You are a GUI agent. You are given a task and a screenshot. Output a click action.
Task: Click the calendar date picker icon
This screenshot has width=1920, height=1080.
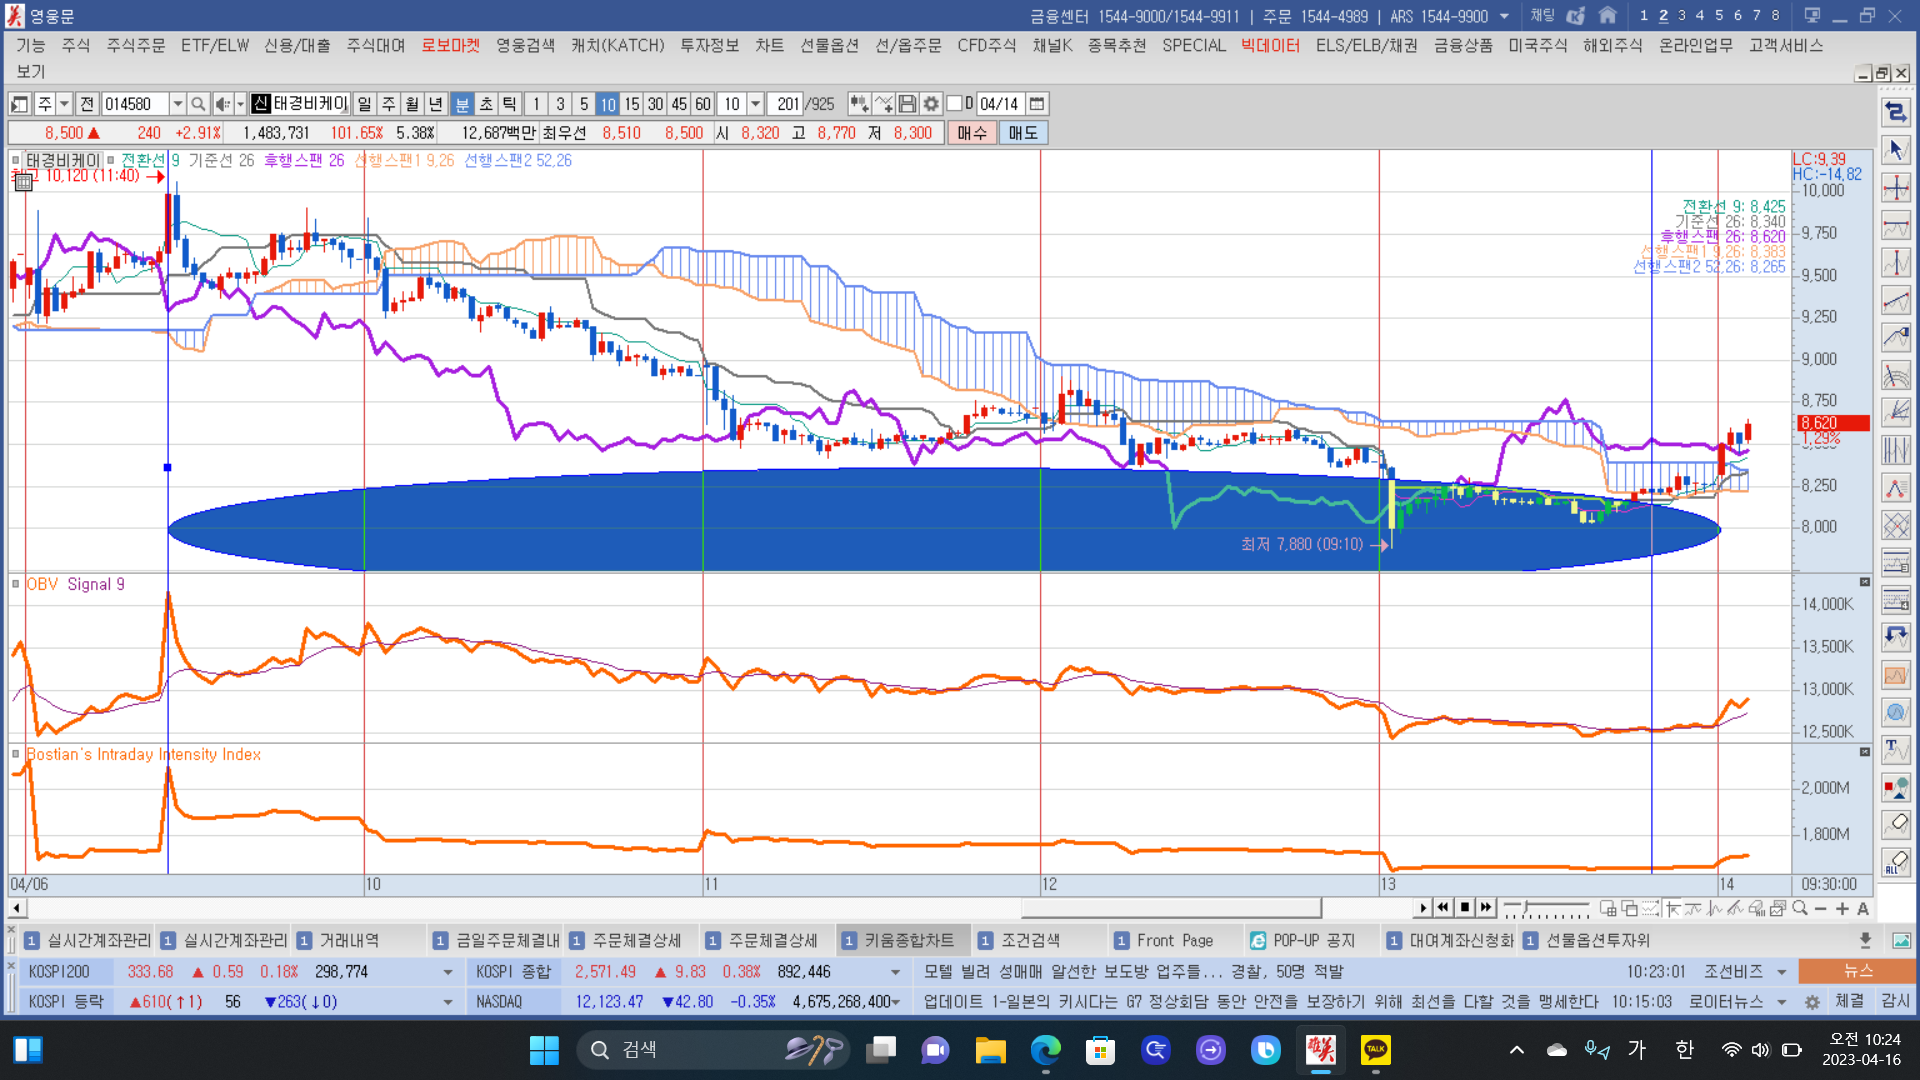pyautogui.click(x=1037, y=104)
